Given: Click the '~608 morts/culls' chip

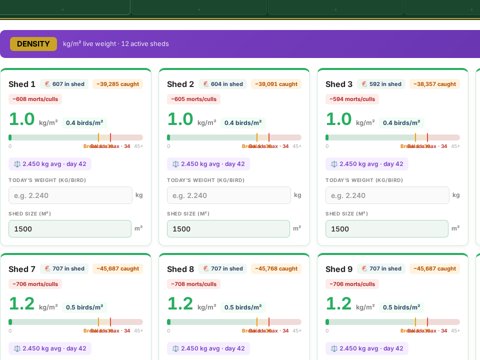Looking at the screenshot, I should 35,99.
